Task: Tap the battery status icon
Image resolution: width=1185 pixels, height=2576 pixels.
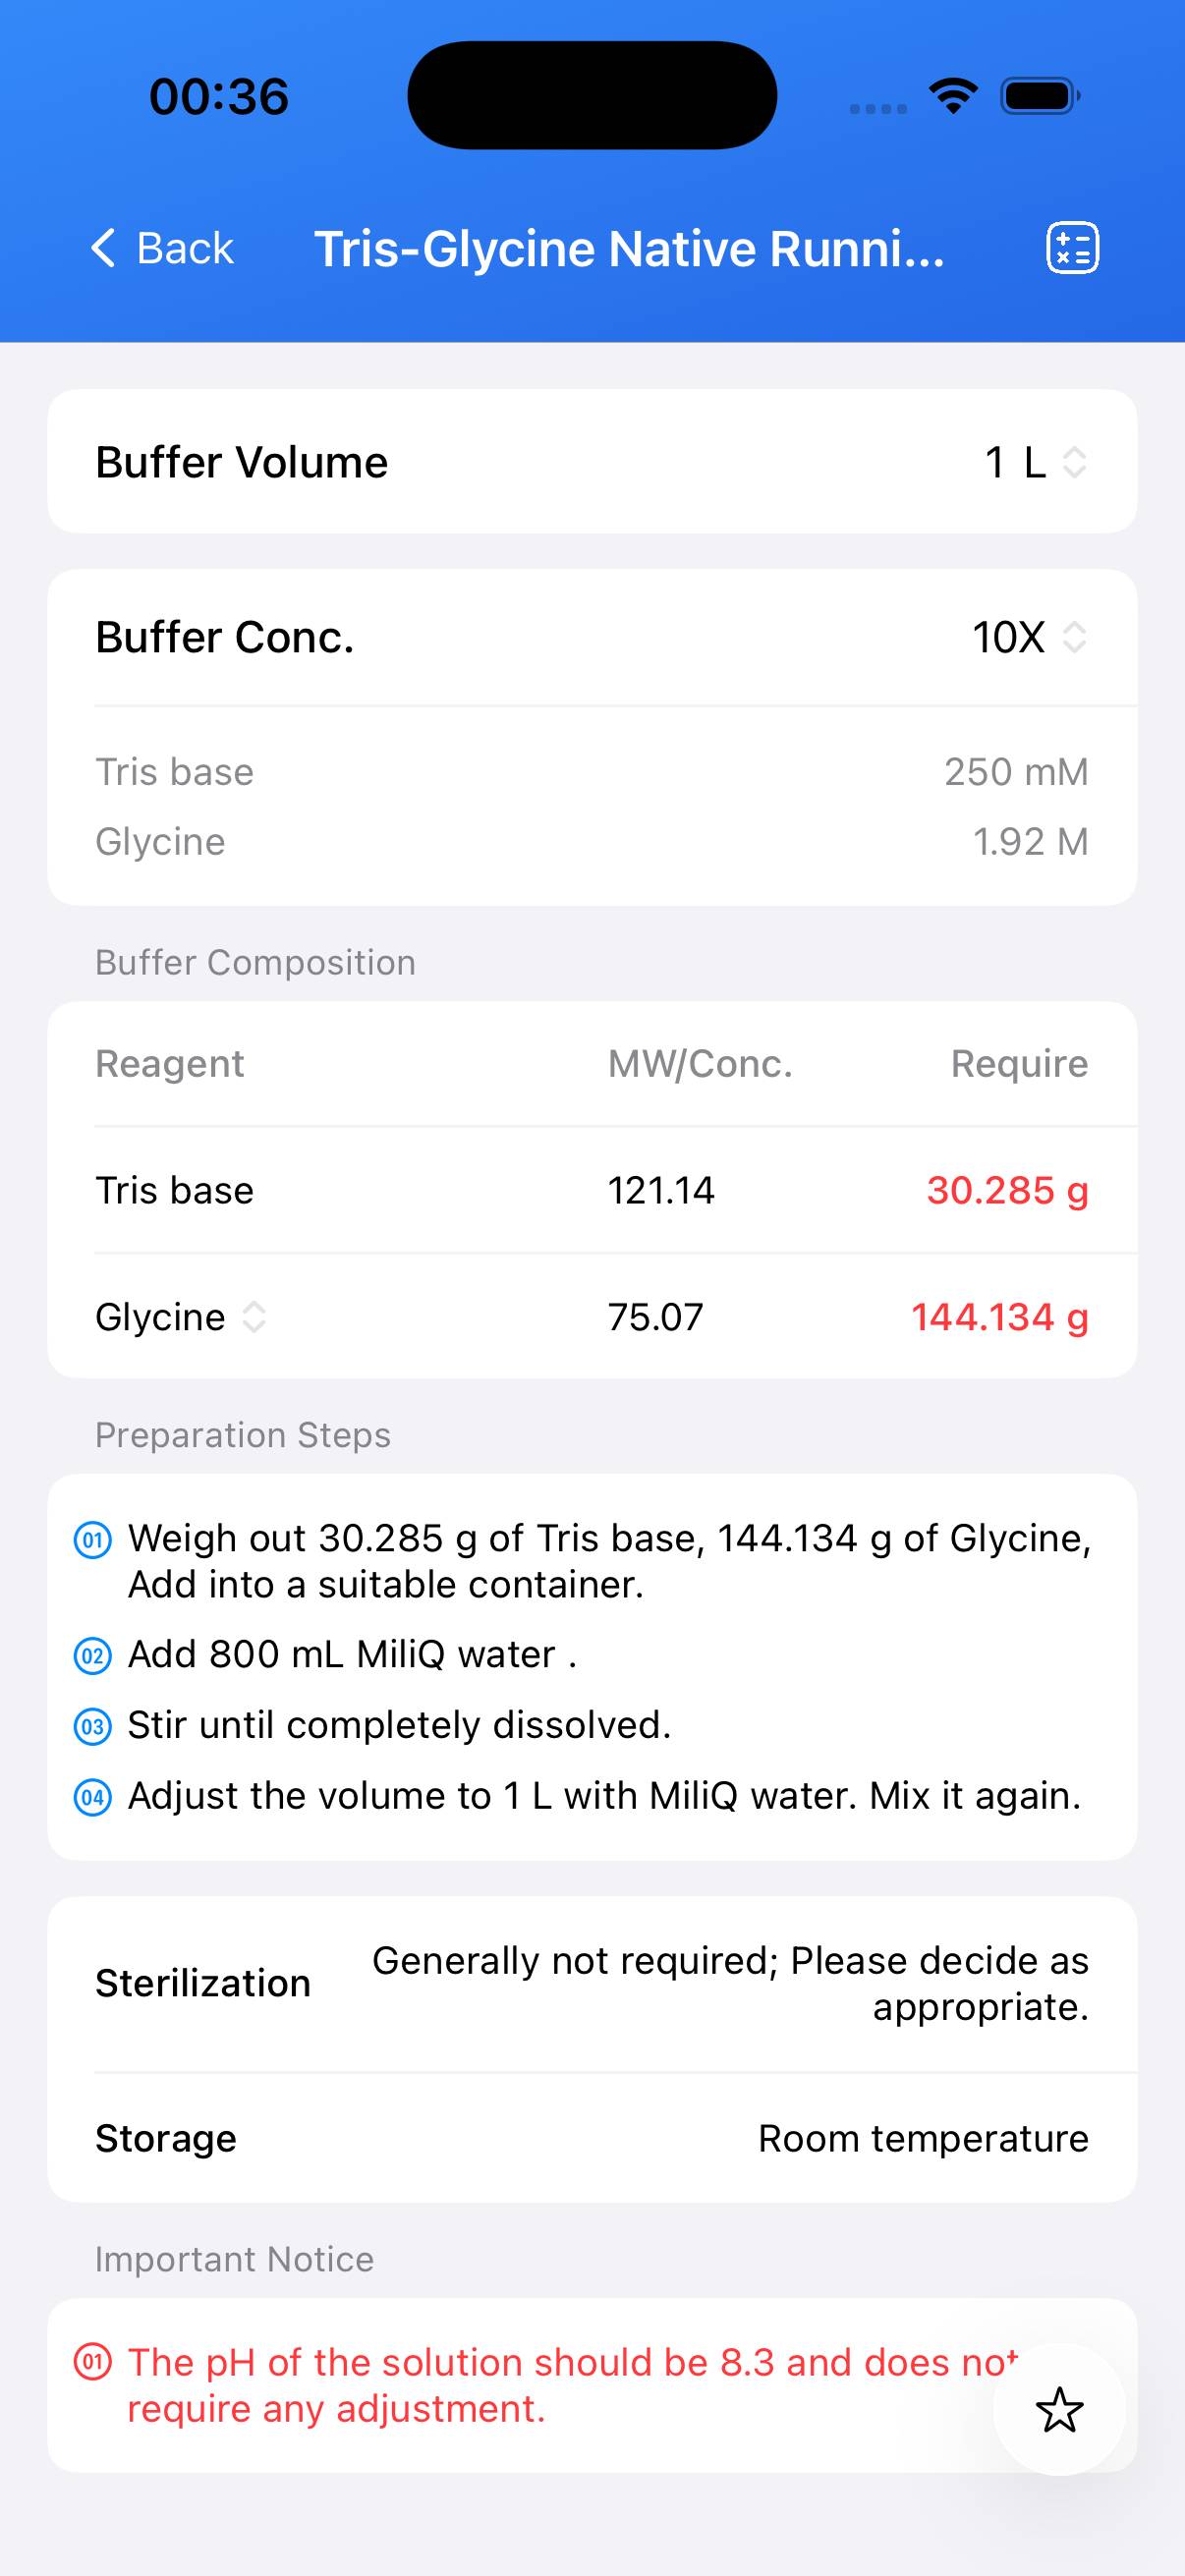Action: pos(1040,96)
